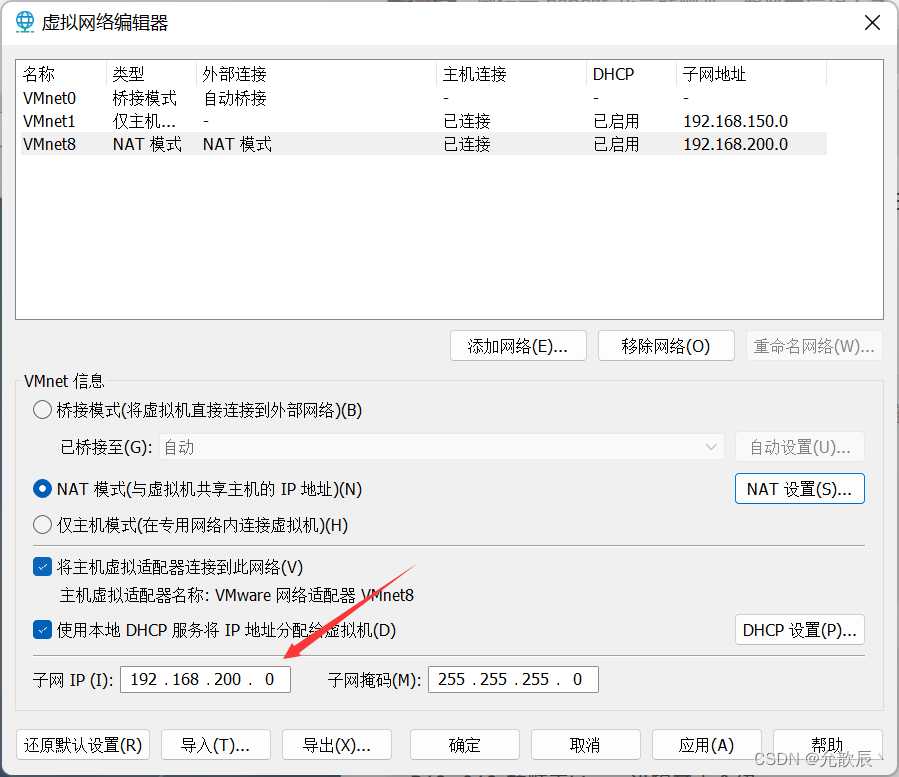
Task: Click subnet address 192.168.200.0 cell
Action: 736,144
